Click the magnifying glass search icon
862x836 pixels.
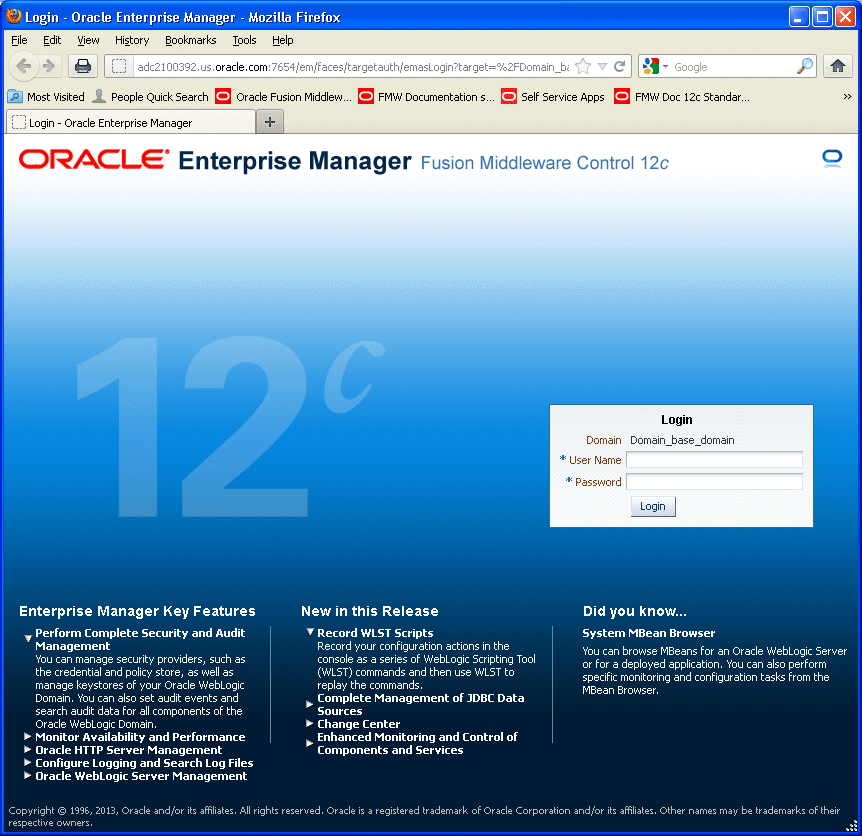click(804, 67)
